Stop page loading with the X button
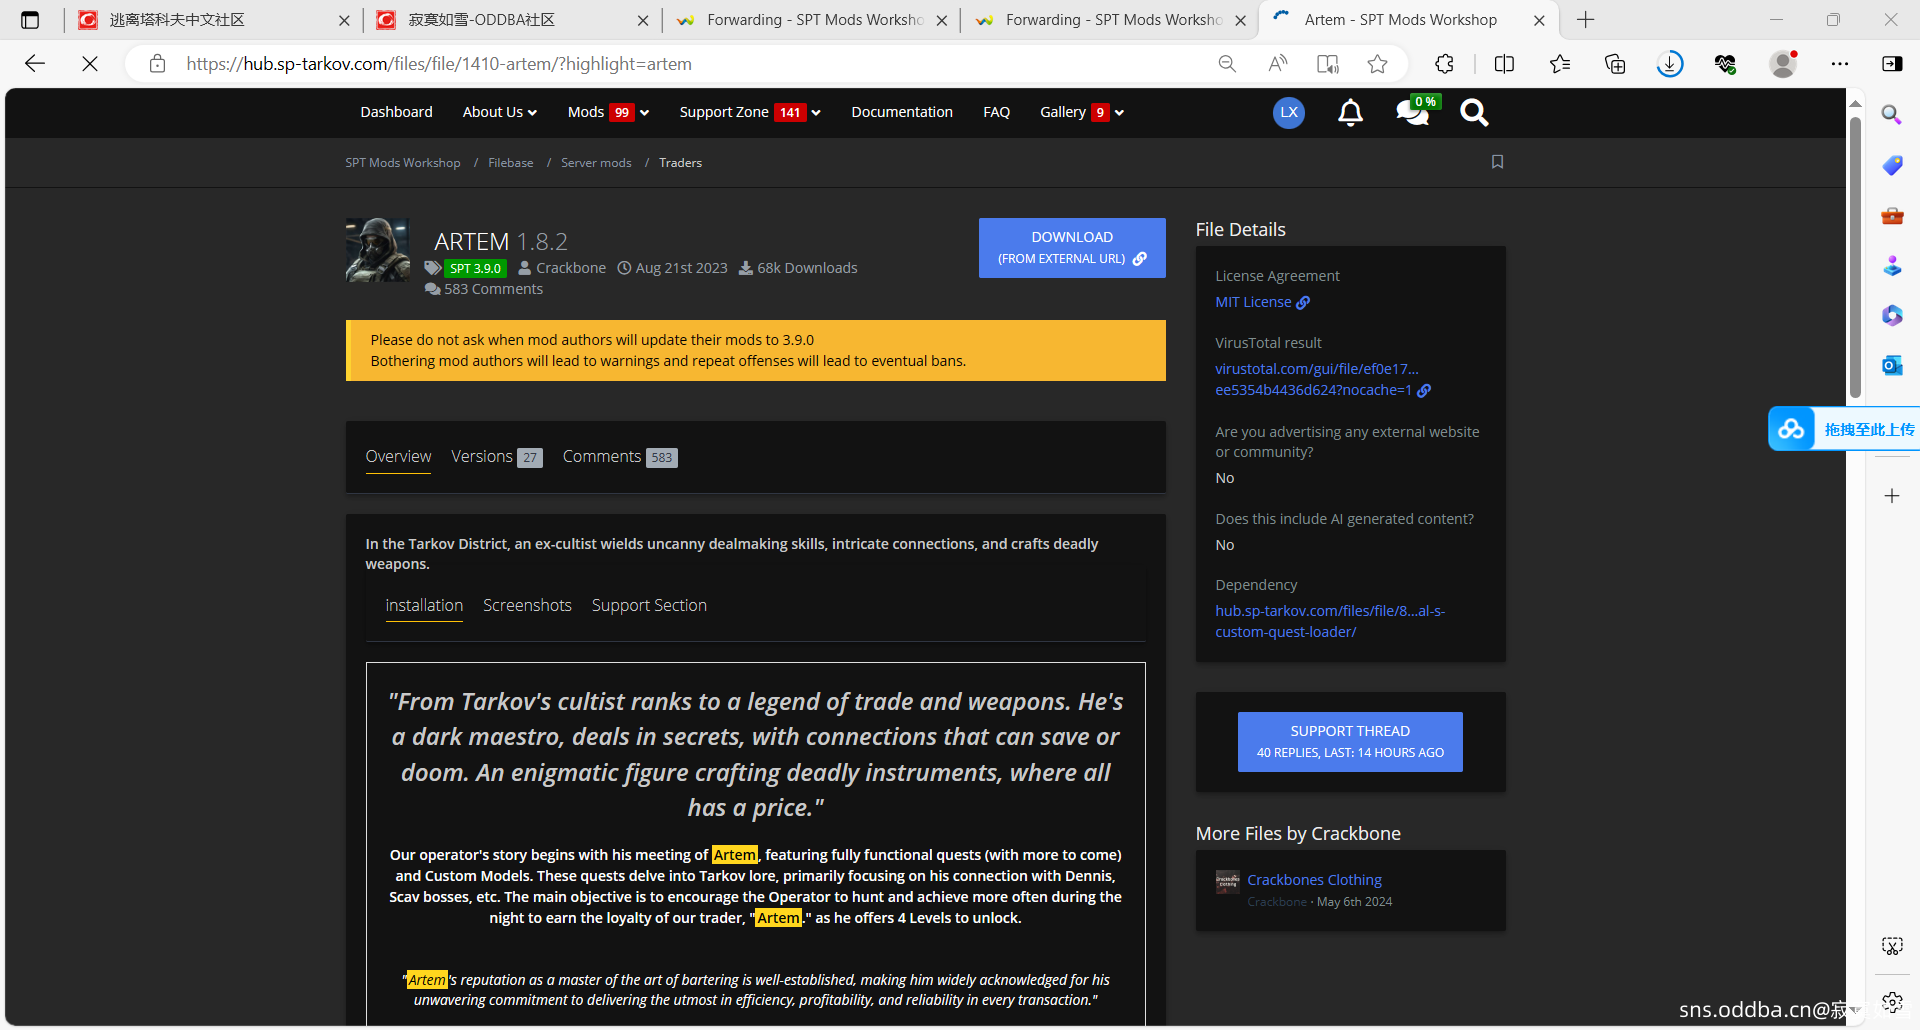The width and height of the screenshot is (1920, 1030). point(89,64)
